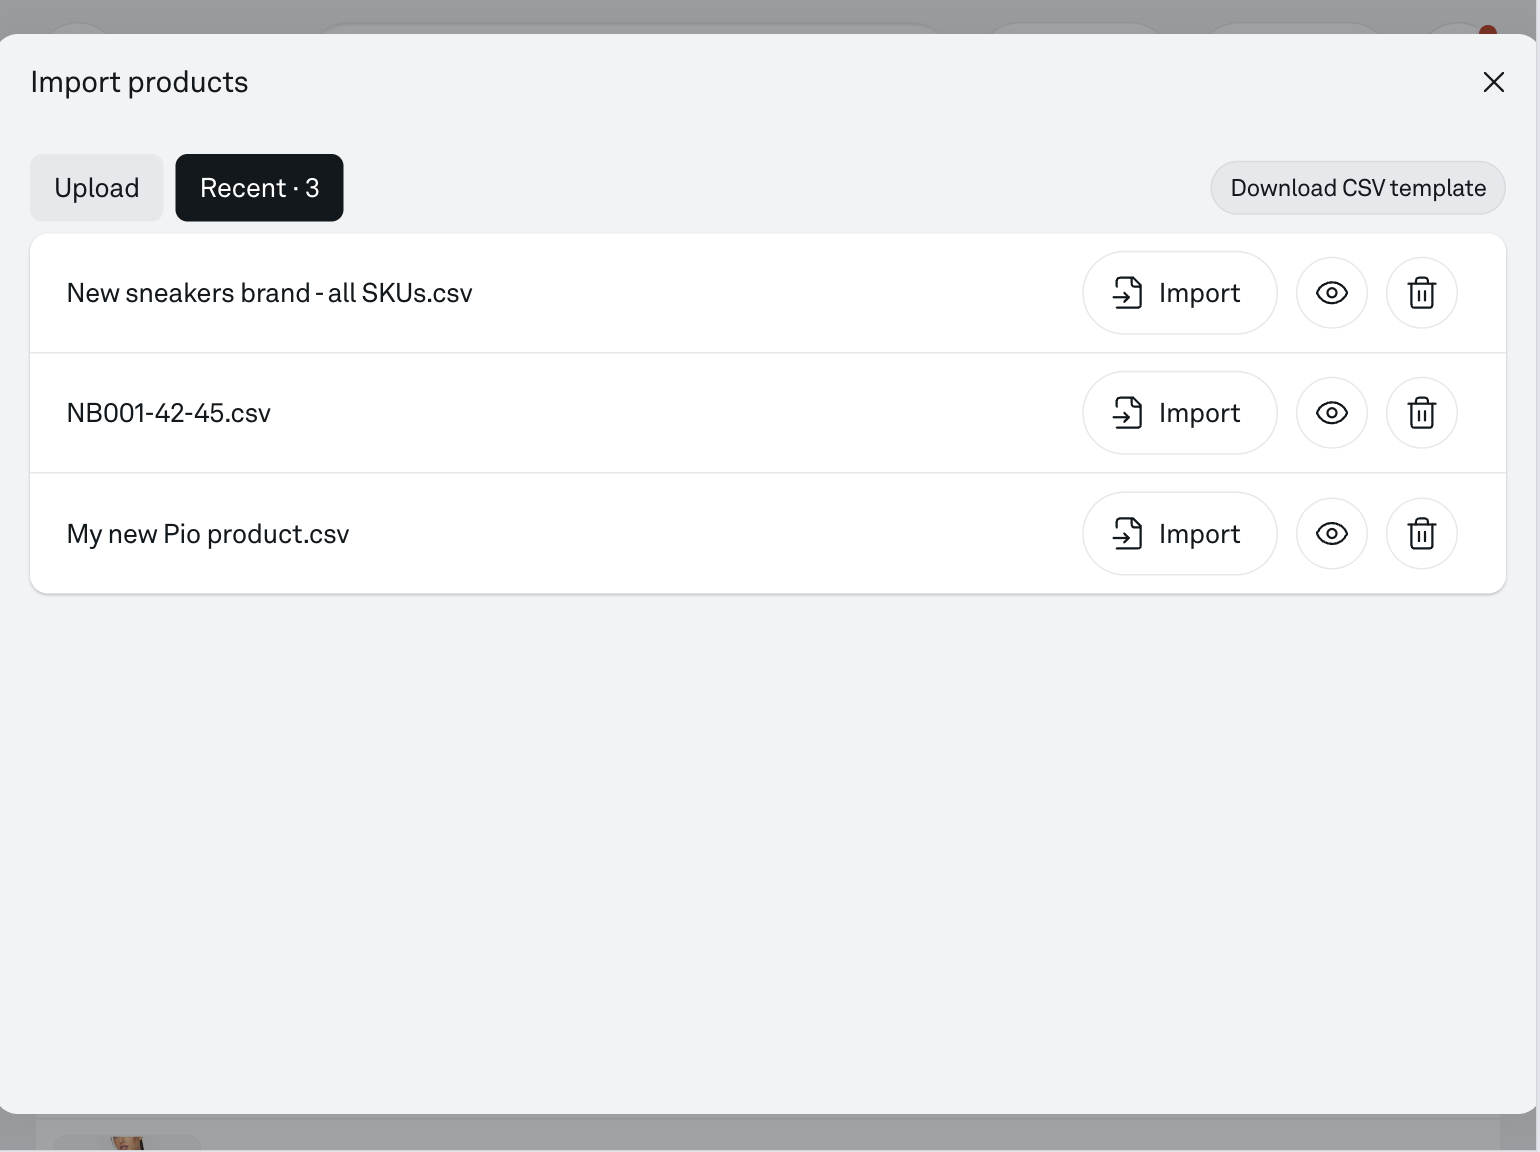Import the NB001-42-45.csv file
1540x1152 pixels.
[1179, 413]
